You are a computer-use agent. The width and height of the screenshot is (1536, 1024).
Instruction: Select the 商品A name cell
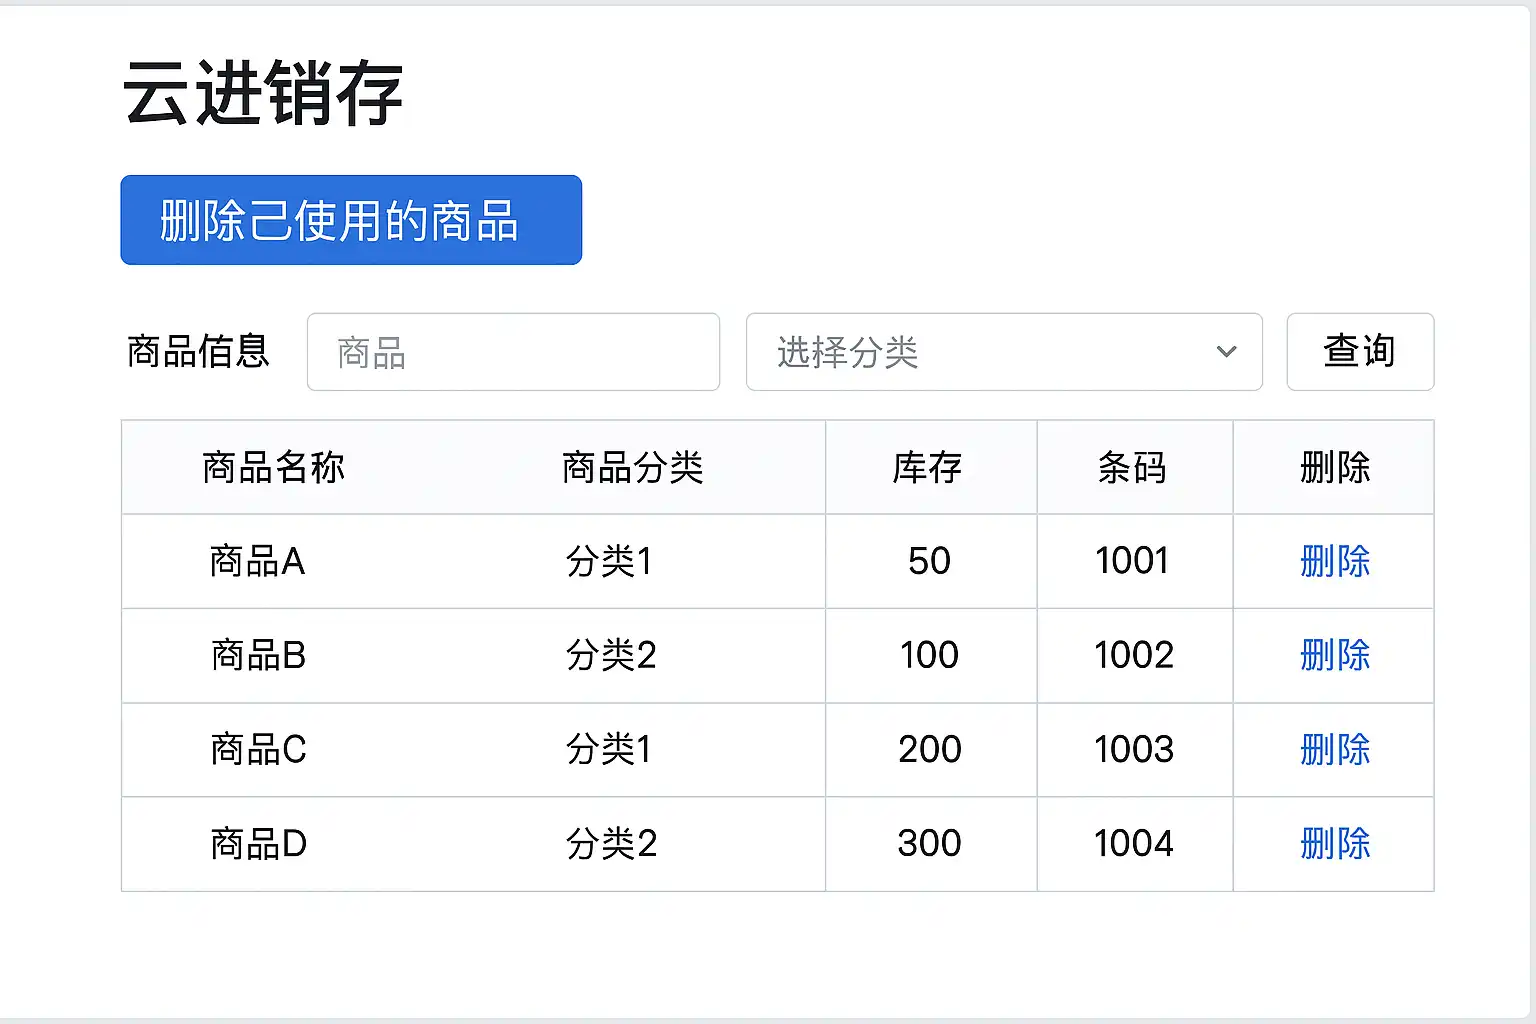(257, 561)
